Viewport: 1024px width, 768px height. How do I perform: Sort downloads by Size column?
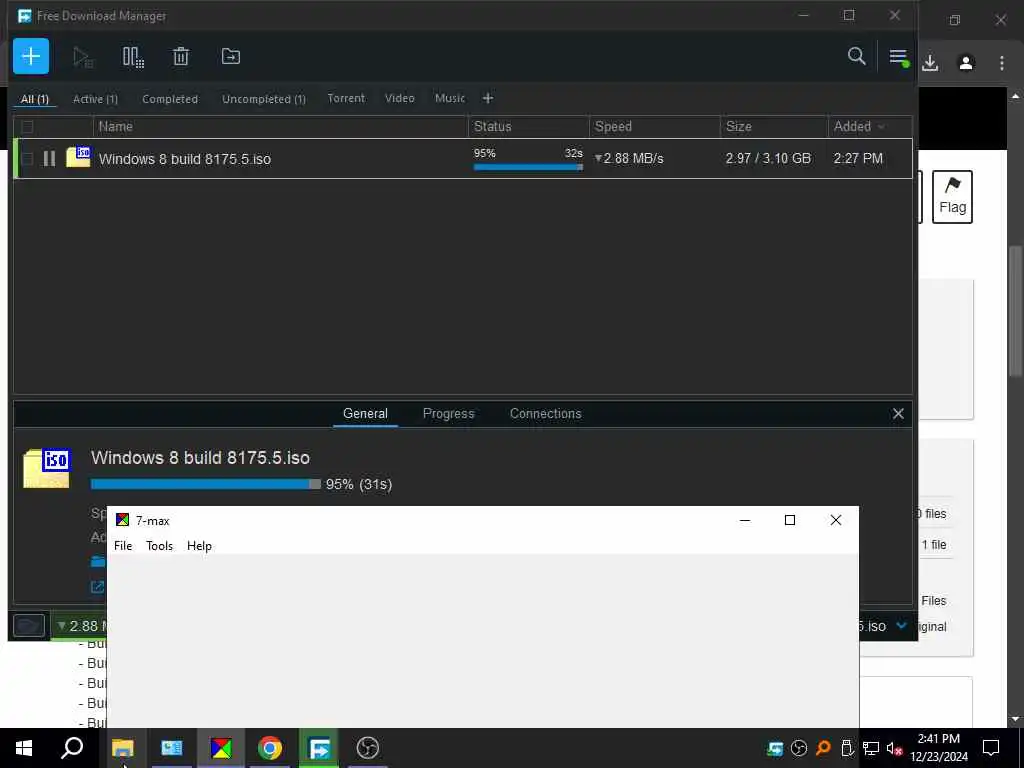pyautogui.click(x=774, y=127)
